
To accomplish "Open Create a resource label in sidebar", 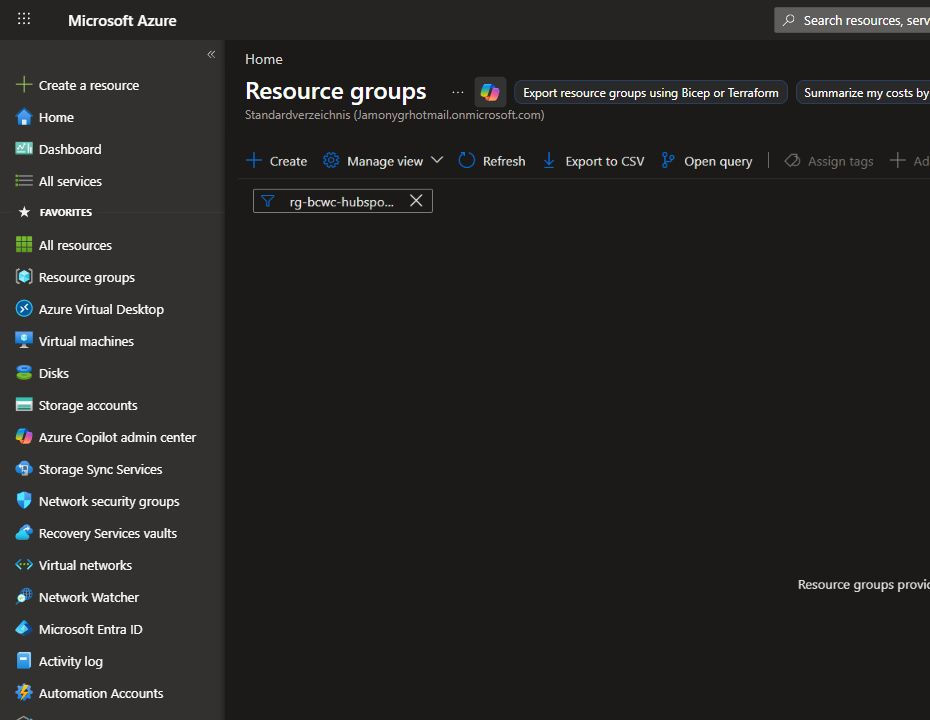I will click(89, 85).
